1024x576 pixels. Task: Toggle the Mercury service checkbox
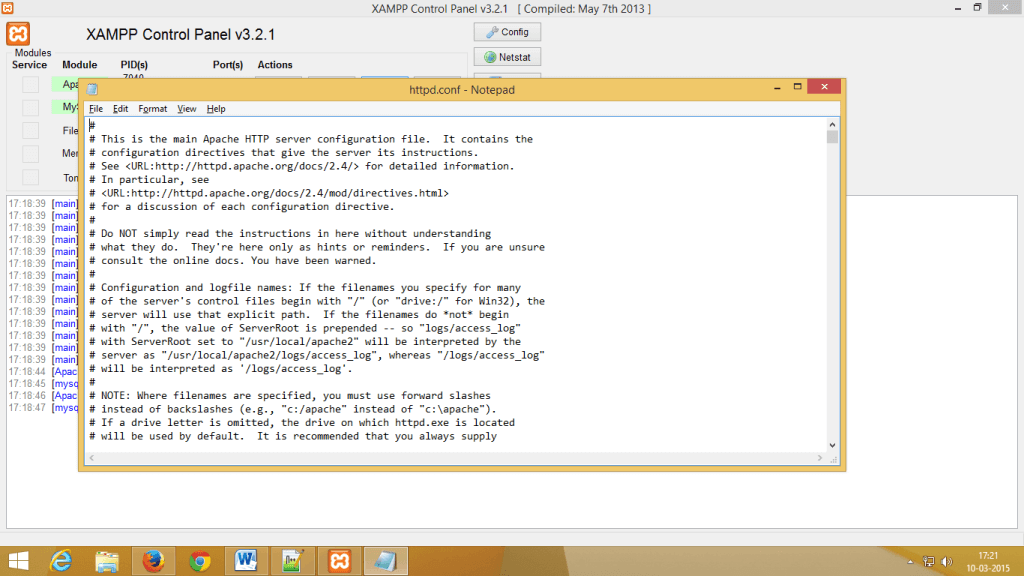pos(30,153)
